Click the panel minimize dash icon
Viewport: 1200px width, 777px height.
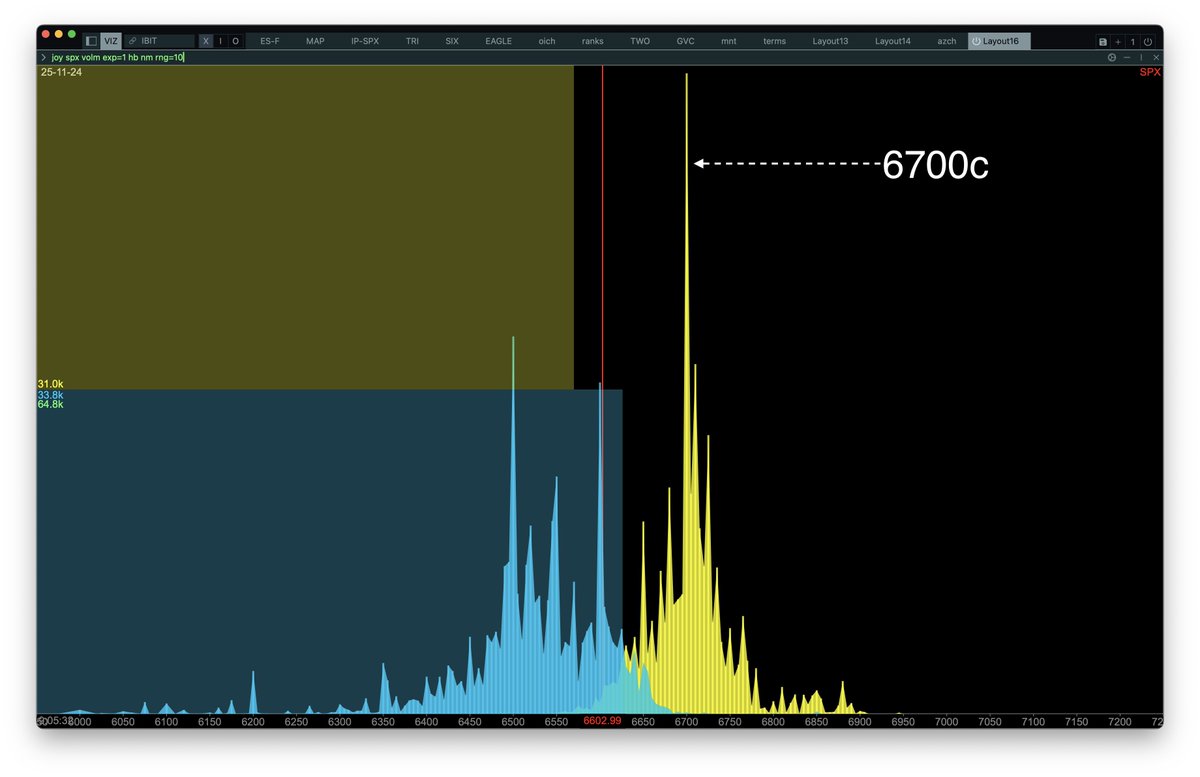1127,58
